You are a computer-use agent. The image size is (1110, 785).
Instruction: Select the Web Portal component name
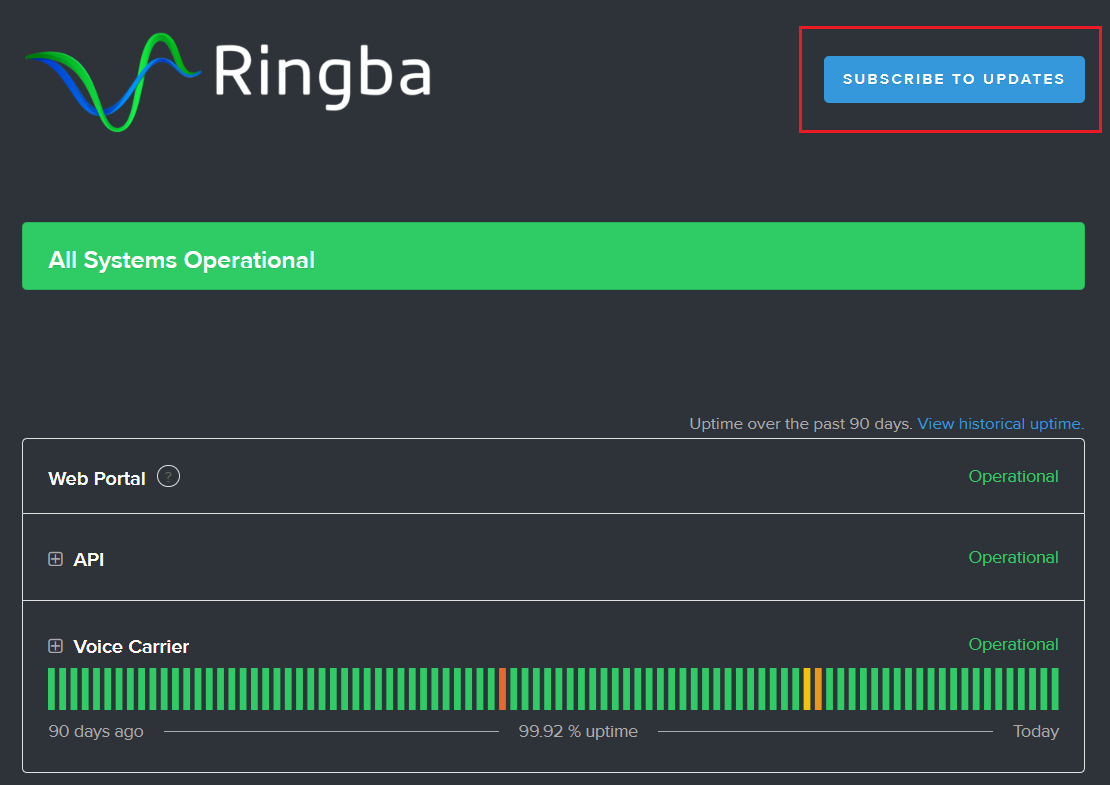(97, 479)
